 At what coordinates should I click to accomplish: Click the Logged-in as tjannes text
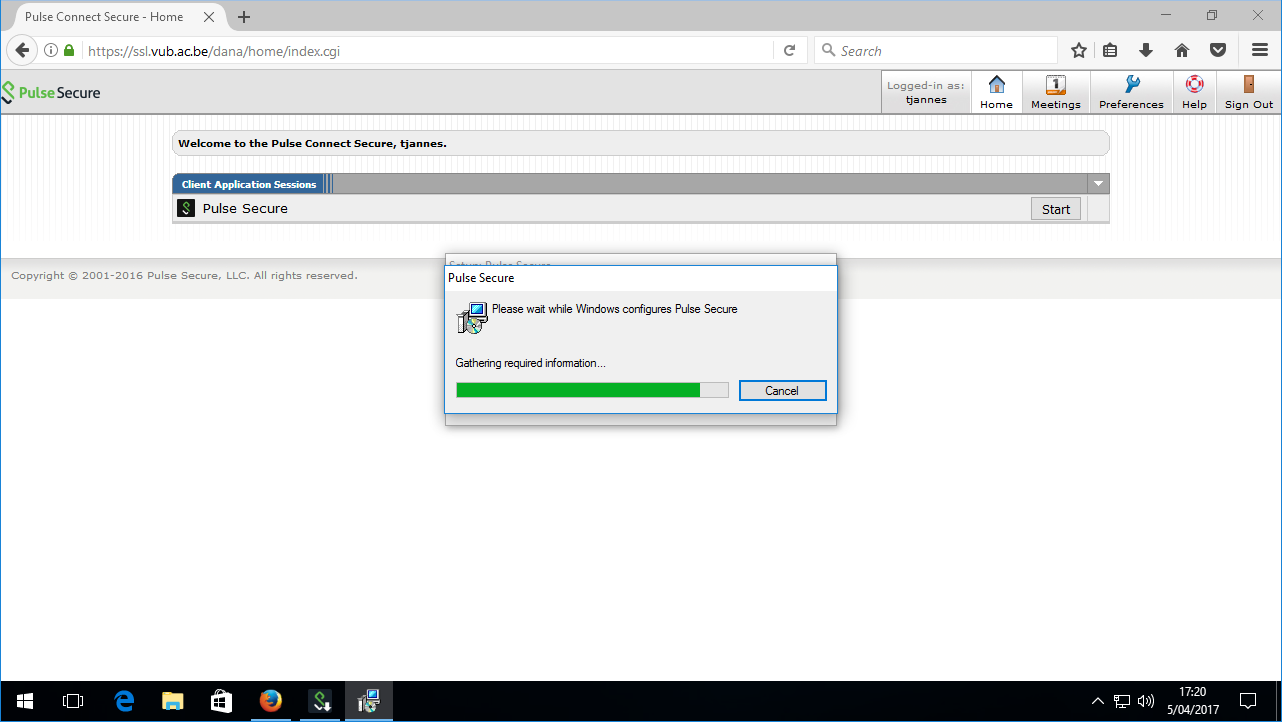tap(926, 92)
